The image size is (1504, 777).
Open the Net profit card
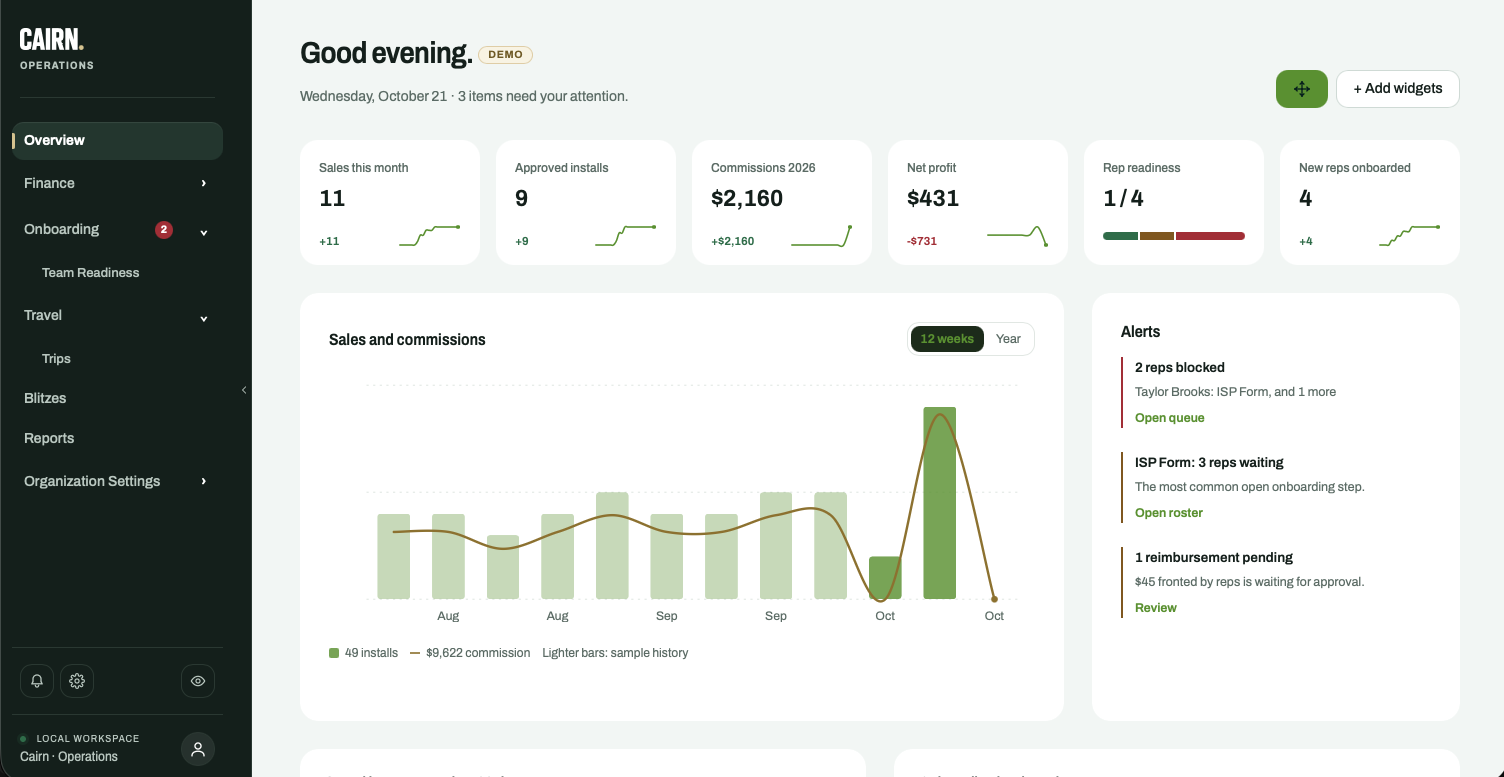coord(978,203)
